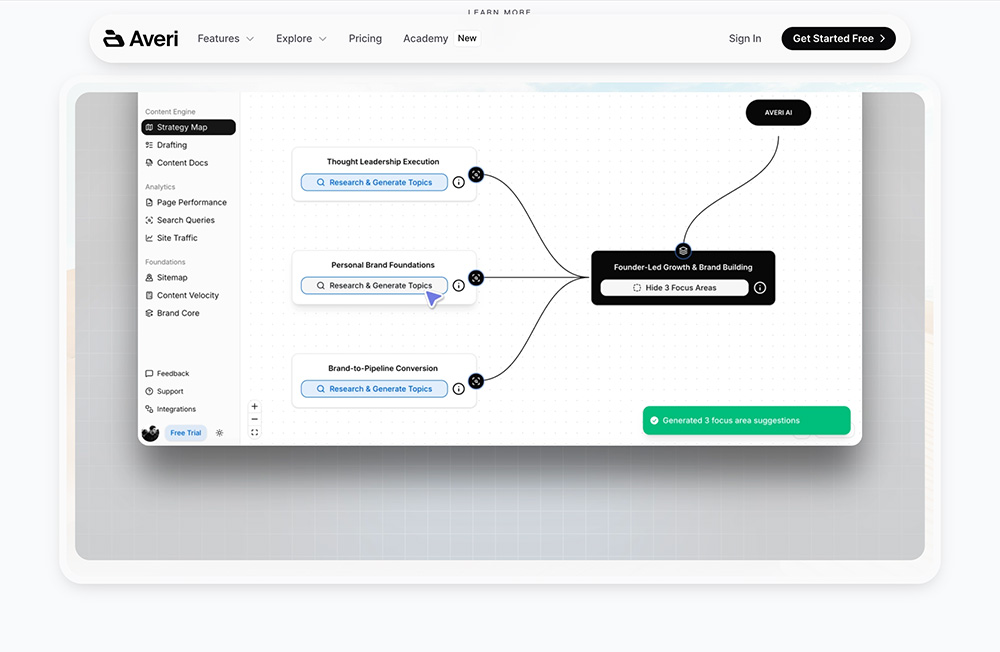This screenshot has height=652, width=1000.
Task: Open info icon on Brand-to-Pipeline Conversion card
Action: 459,389
